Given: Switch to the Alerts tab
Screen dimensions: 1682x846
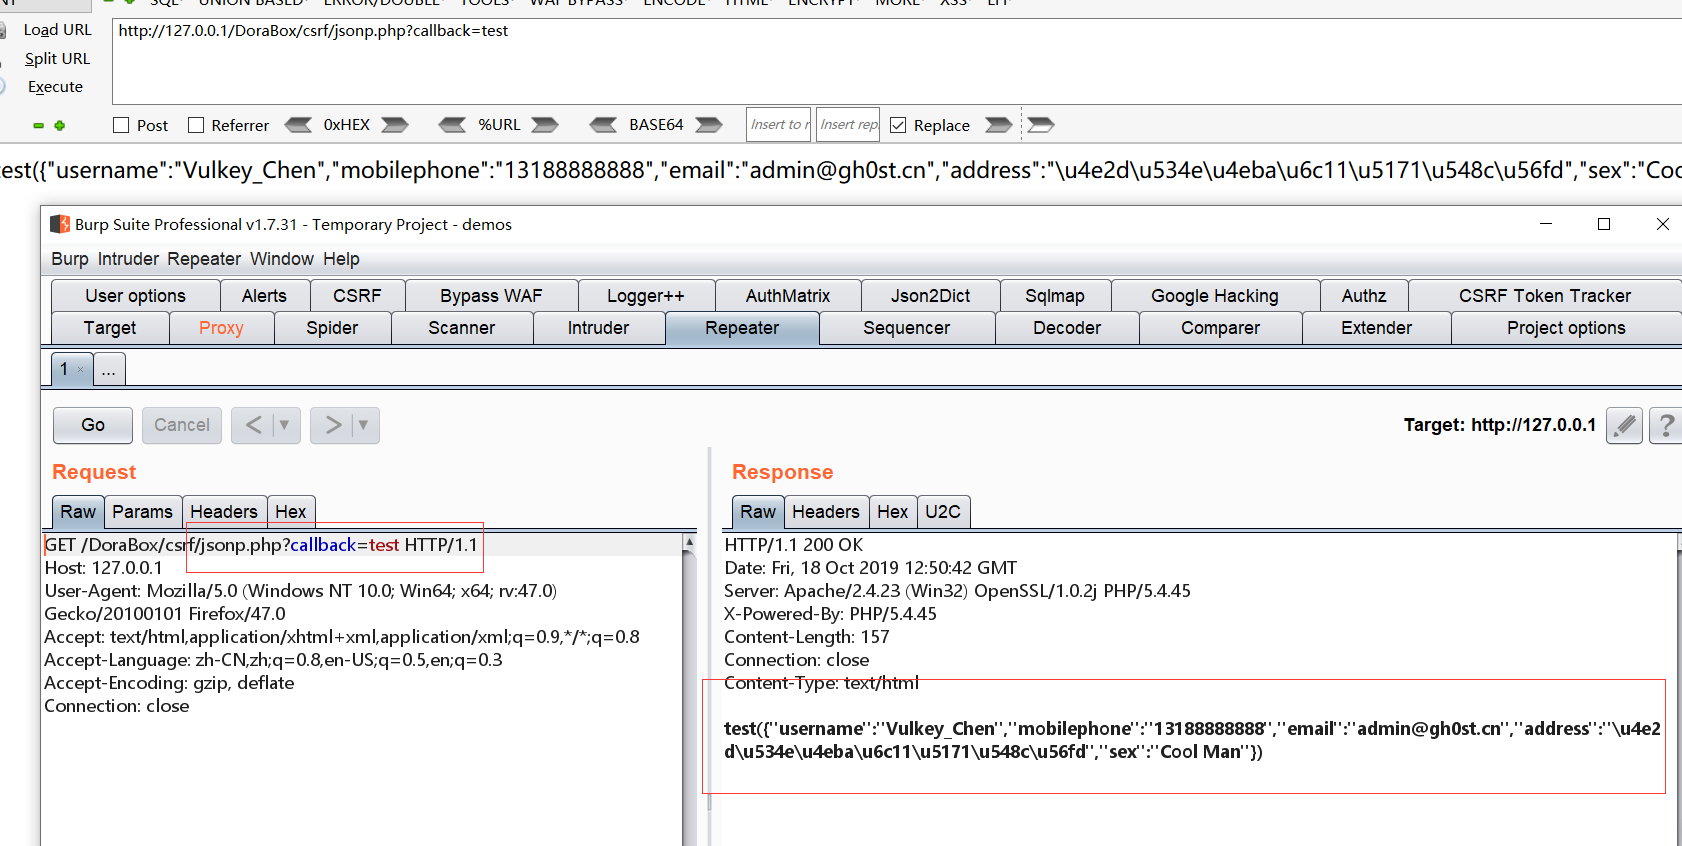Looking at the screenshot, I should click(264, 296).
